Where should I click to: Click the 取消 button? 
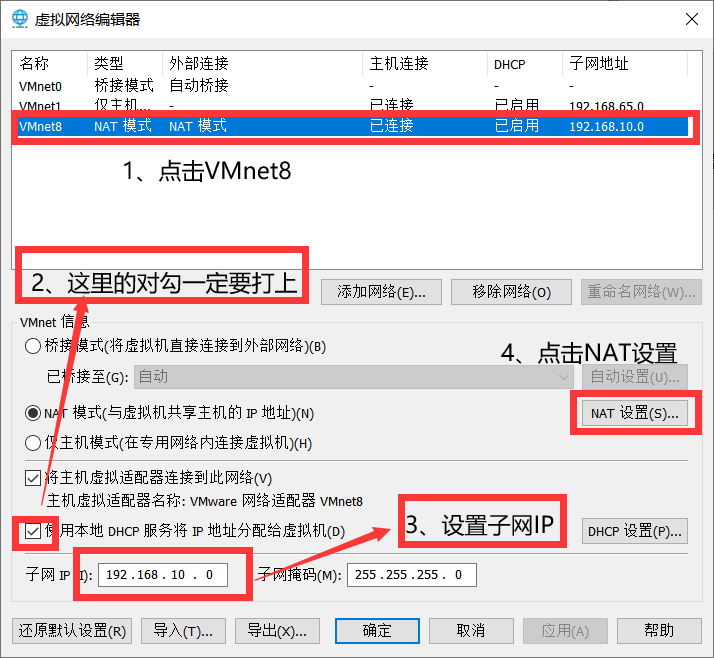[471, 631]
